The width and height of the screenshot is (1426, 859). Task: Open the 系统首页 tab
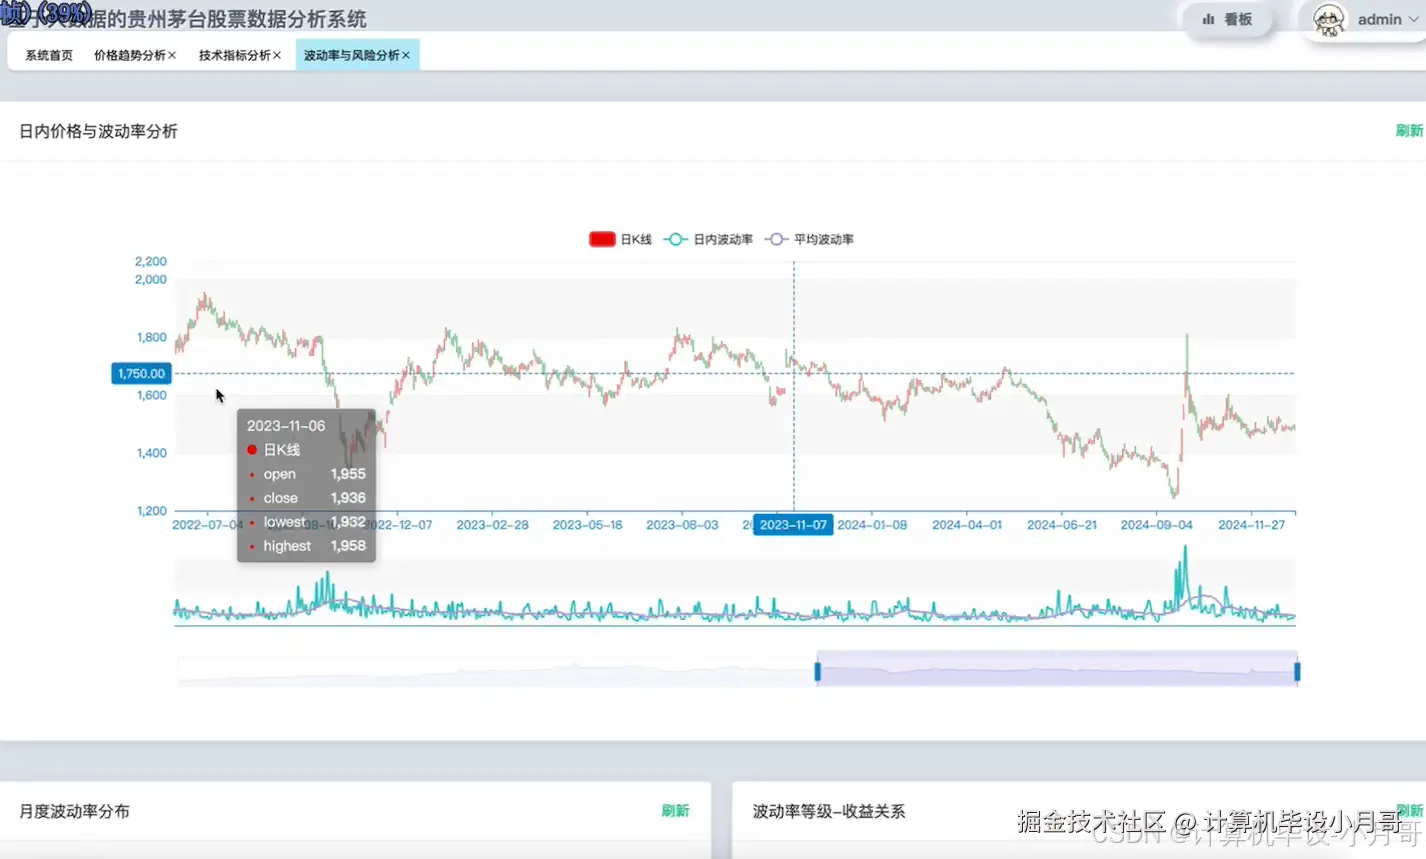tap(49, 55)
